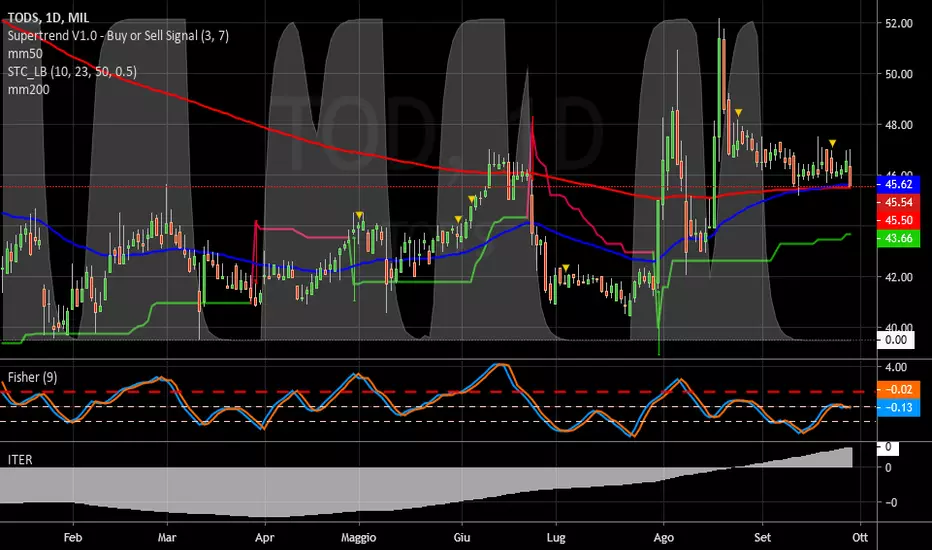The height and width of the screenshot is (550, 932).
Task: Click the Apr date axis label
Action: click(x=265, y=538)
